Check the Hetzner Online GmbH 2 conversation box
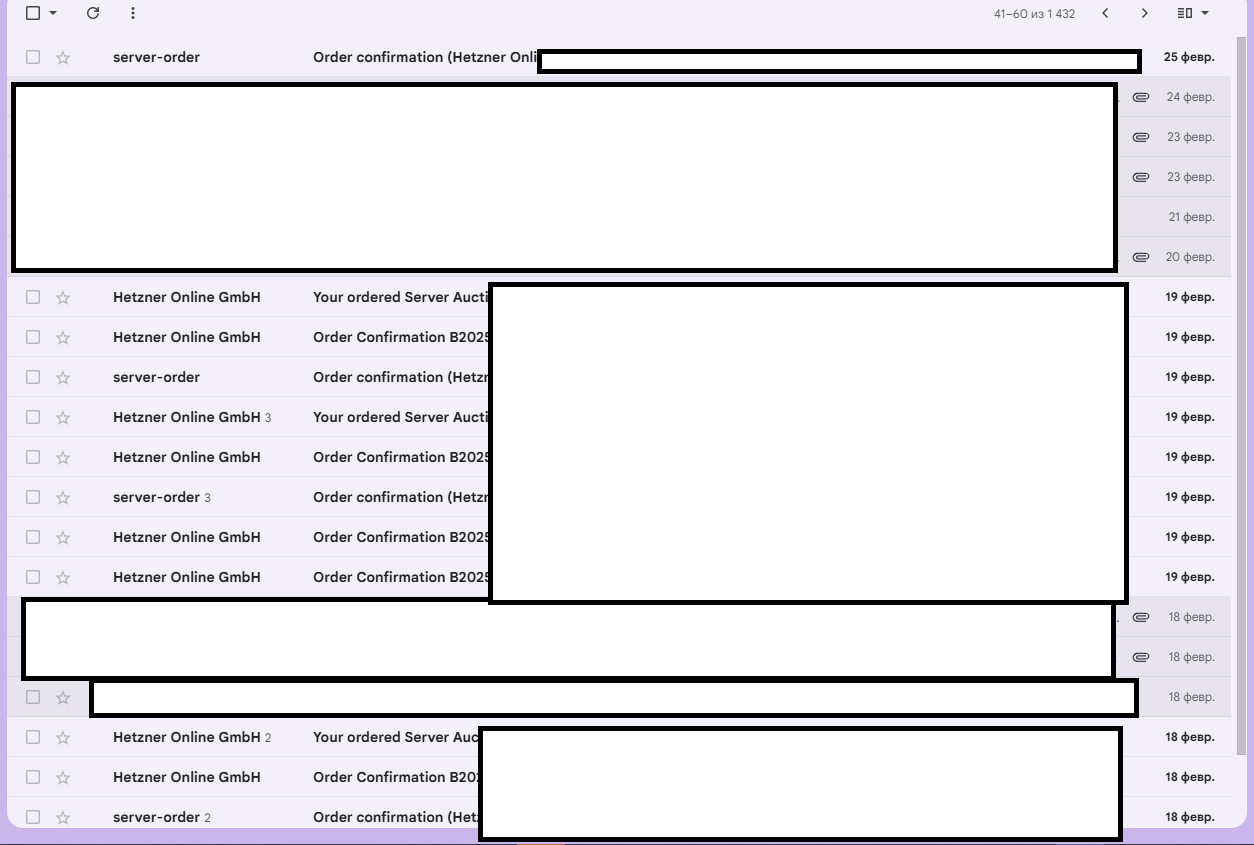The image size is (1254, 845). point(33,737)
